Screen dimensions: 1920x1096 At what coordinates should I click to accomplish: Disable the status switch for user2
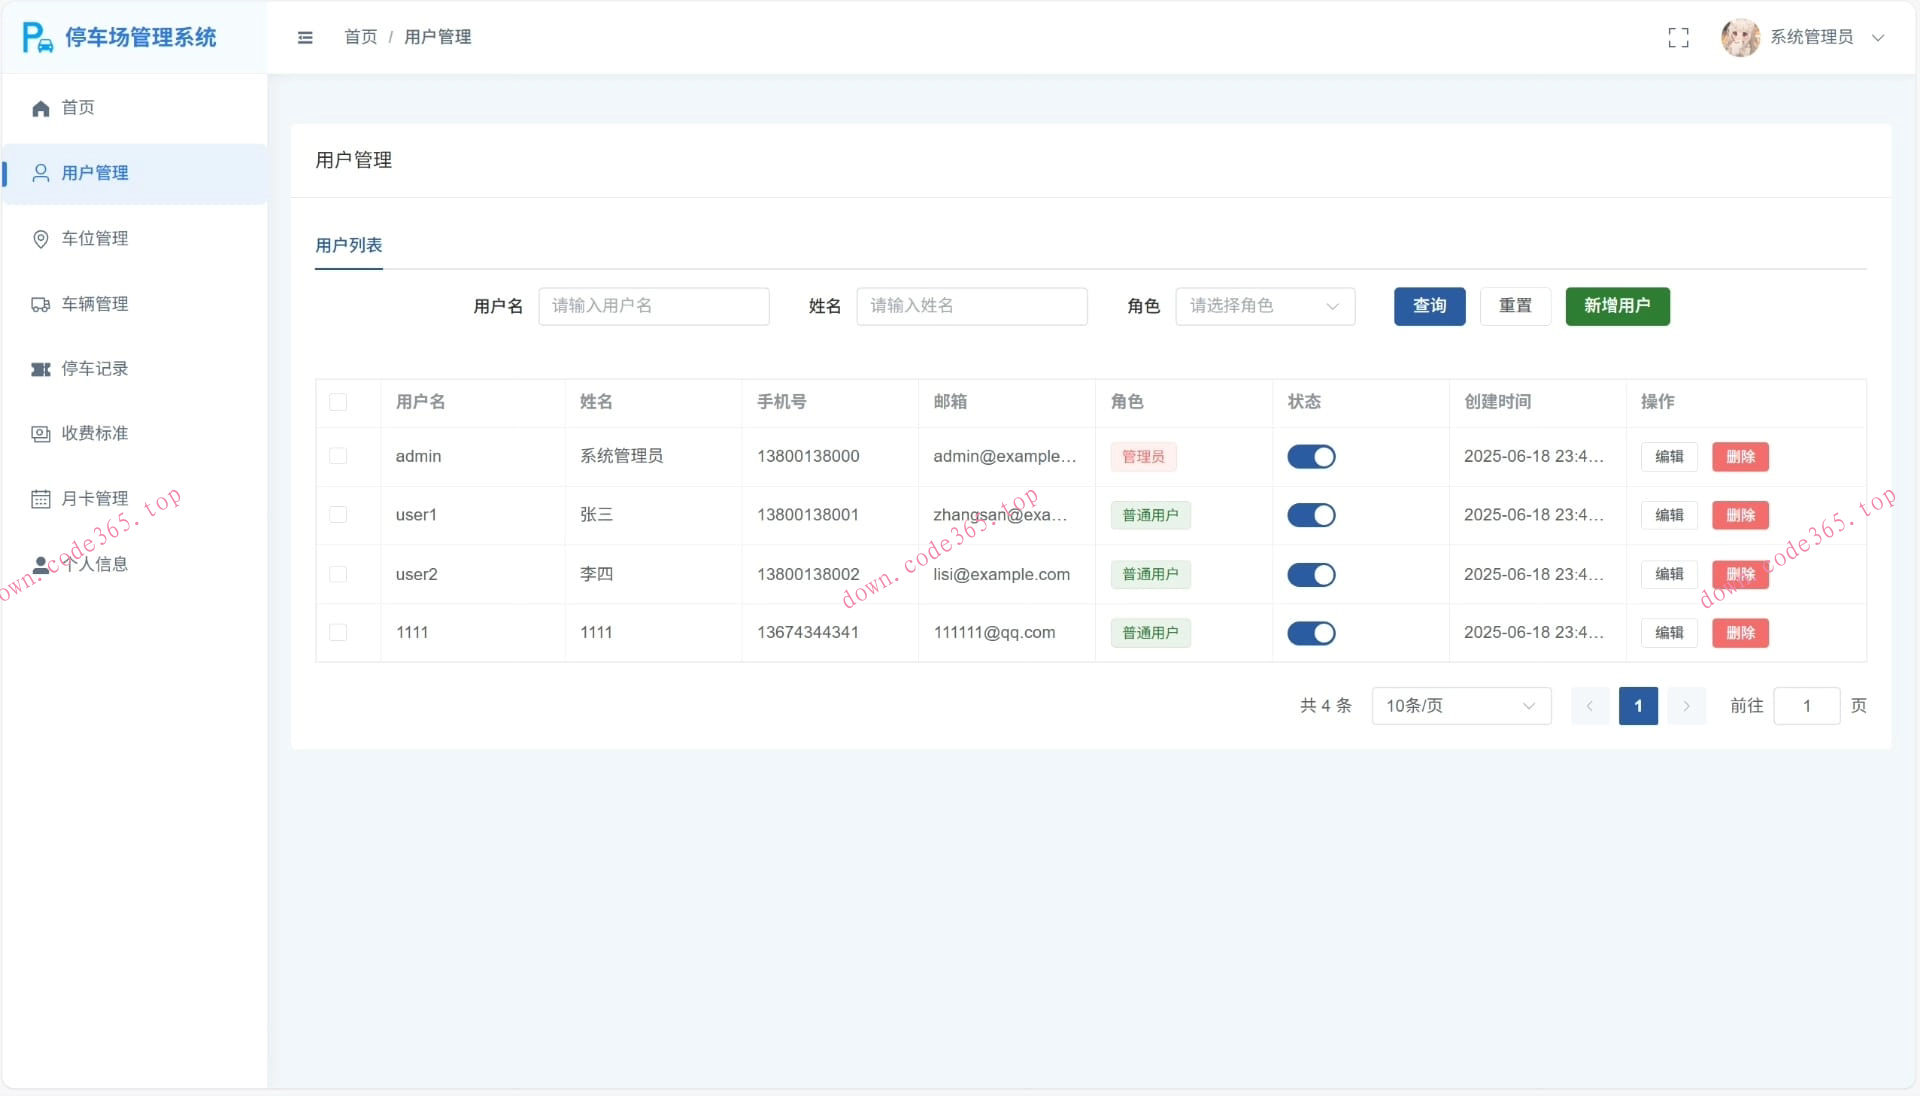coord(1311,575)
